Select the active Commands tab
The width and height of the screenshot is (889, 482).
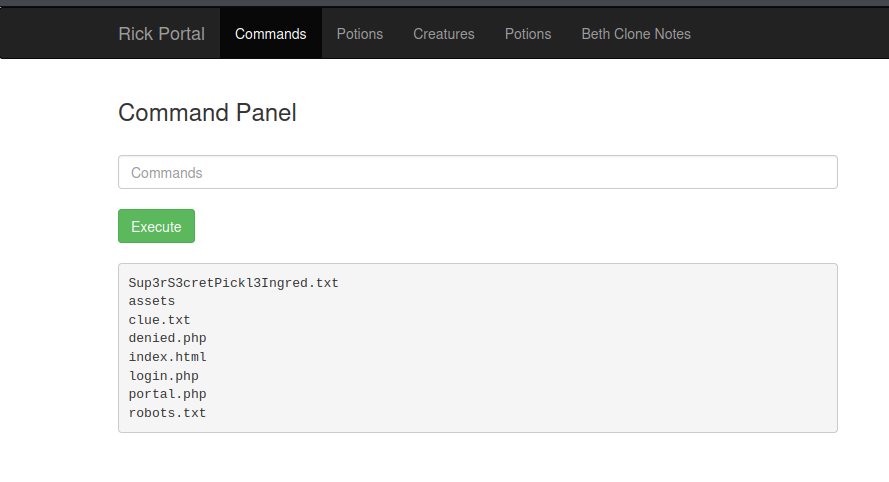pos(270,34)
